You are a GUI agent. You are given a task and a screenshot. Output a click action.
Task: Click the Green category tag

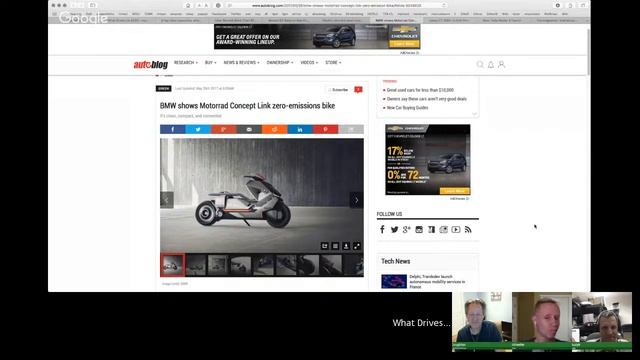click(164, 89)
